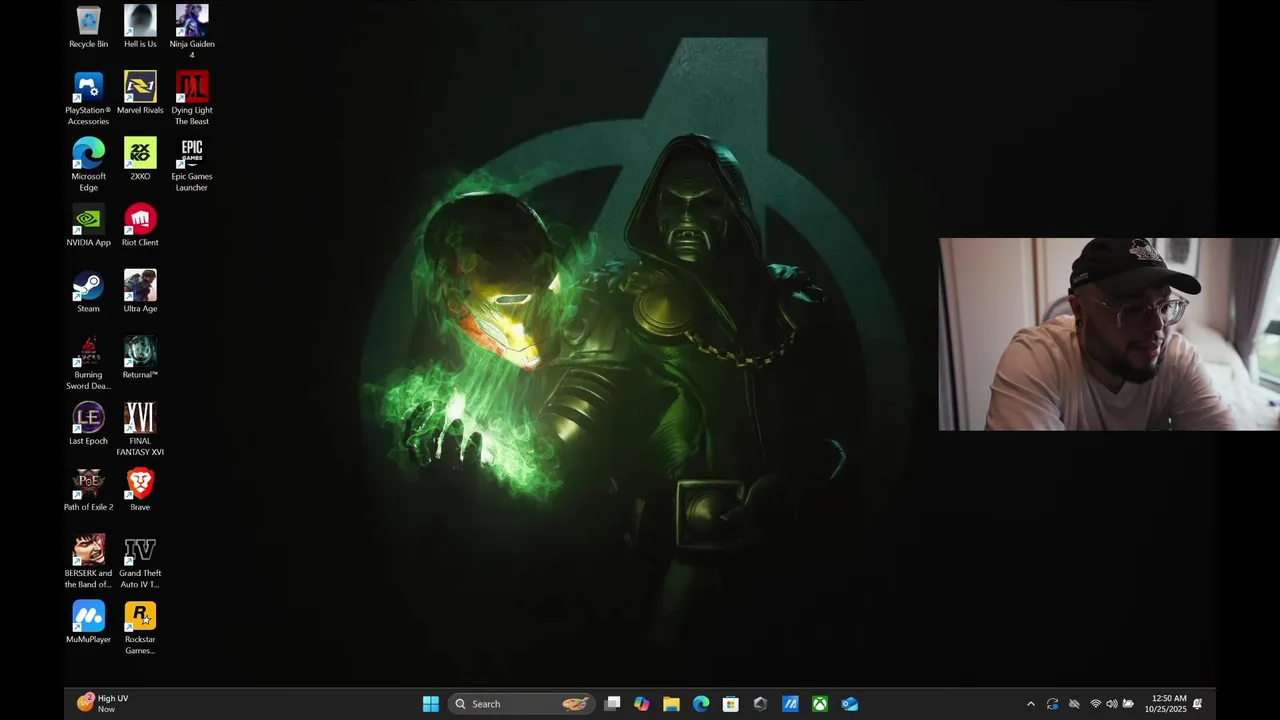Select the Steam desktop shortcut

click(x=88, y=291)
